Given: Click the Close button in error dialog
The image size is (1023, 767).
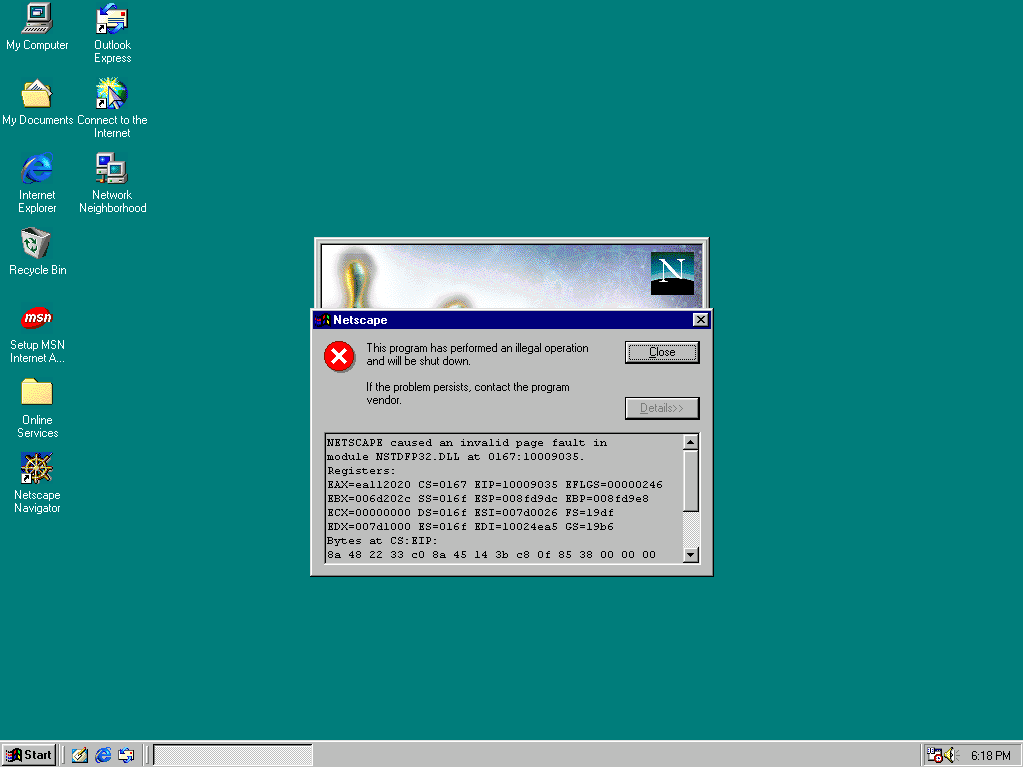Looking at the screenshot, I should pyautogui.click(x=662, y=352).
